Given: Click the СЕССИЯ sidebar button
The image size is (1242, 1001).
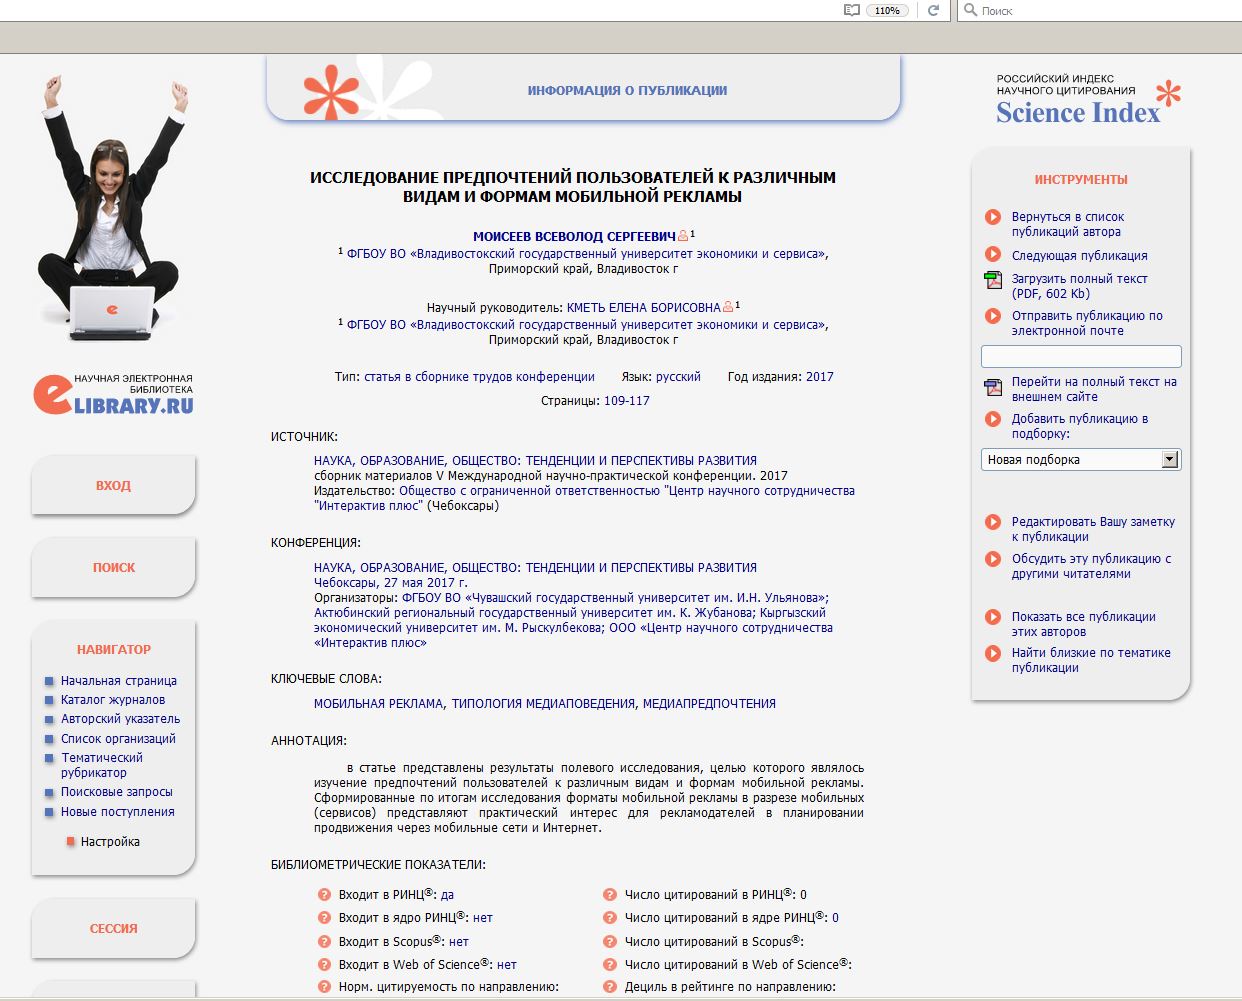Looking at the screenshot, I should 113,929.
